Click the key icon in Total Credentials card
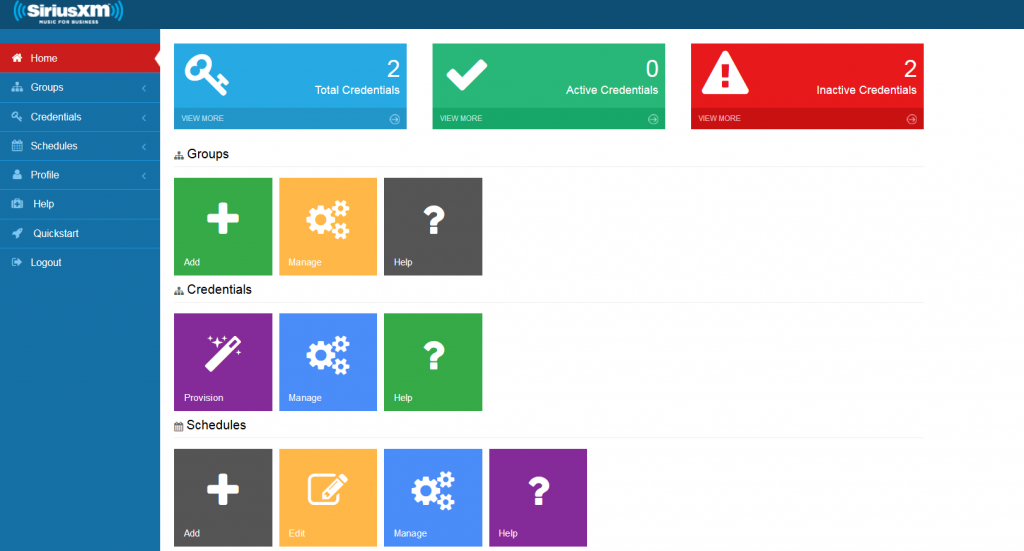The height and width of the screenshot is (551, 1024). [206, 75]
